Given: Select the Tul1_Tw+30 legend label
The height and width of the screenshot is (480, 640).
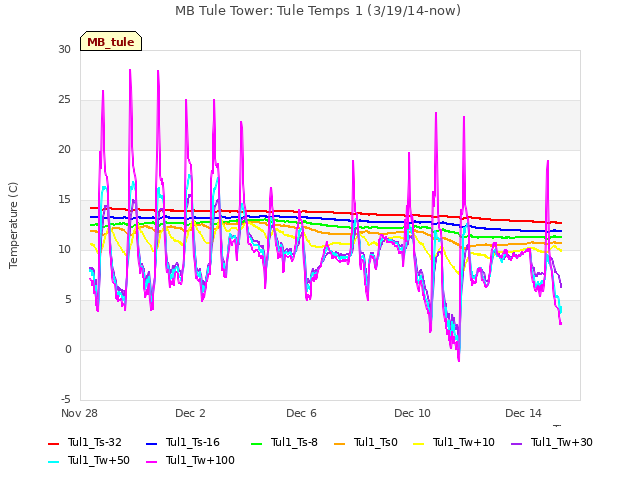Looking at the screenshot, I should [562, 442].
